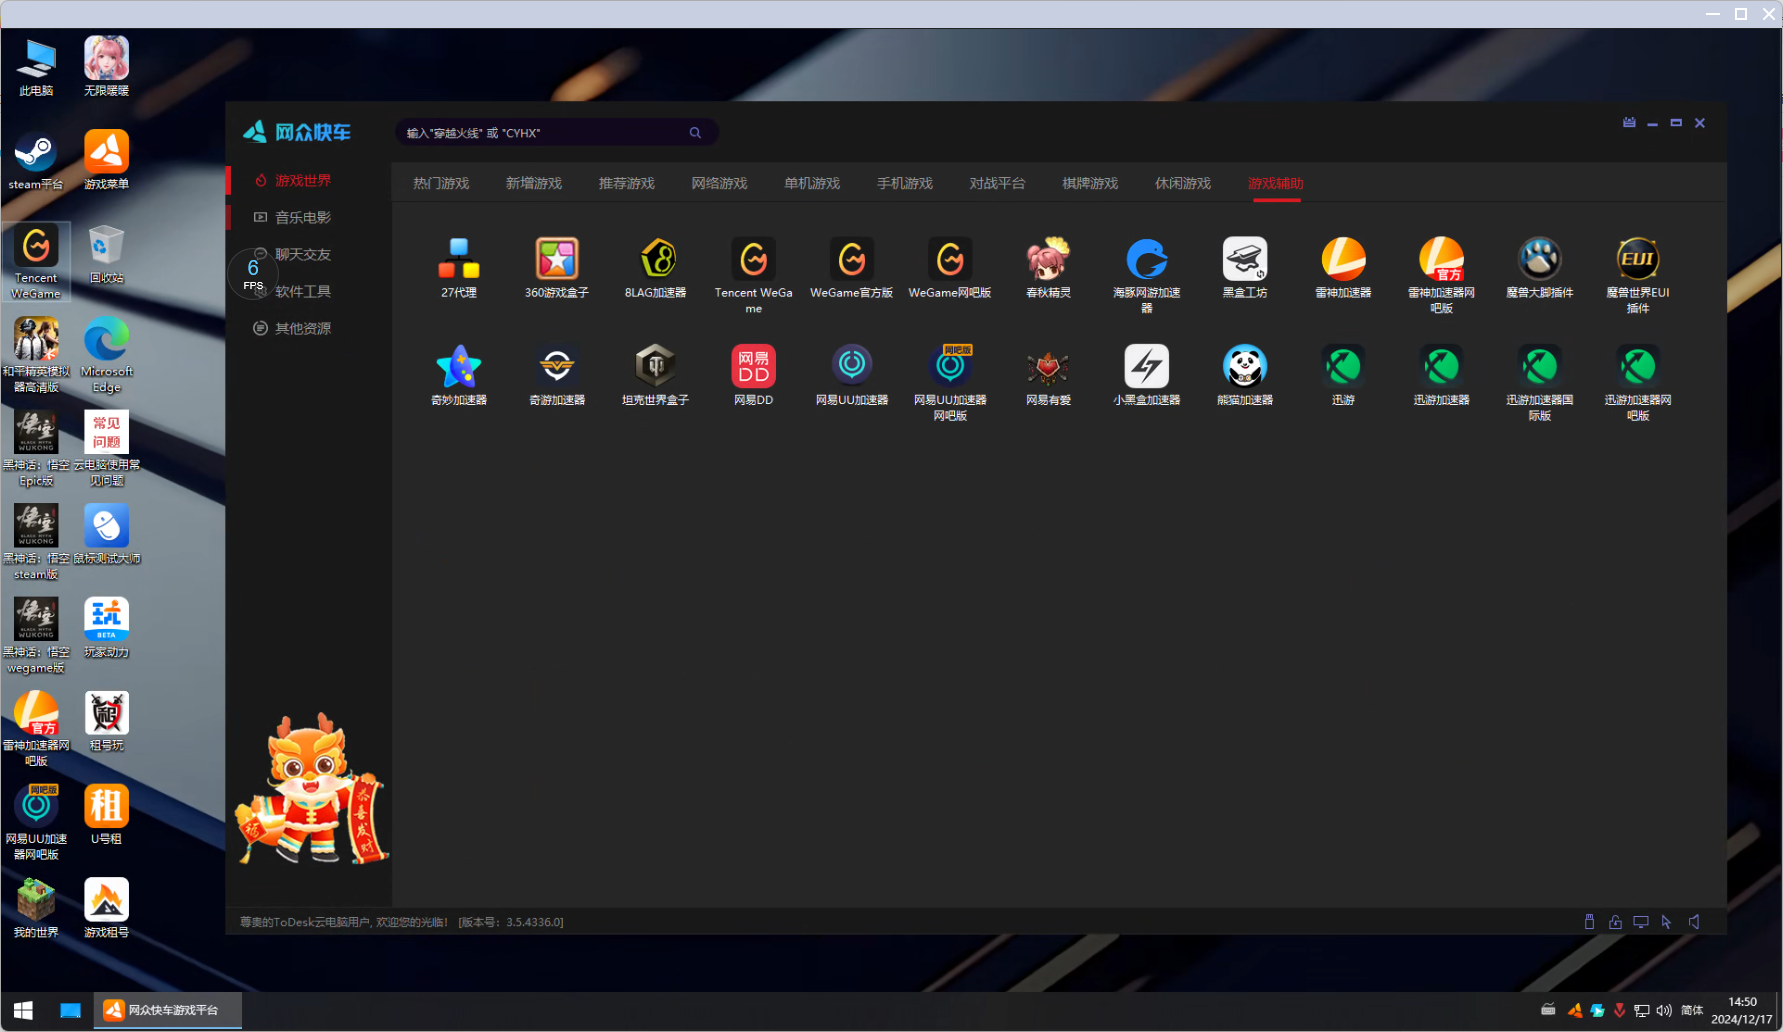Image resolution: width=1783 pixels, height=1032 pixels.
Task: Go to the 单机游戏 tab
Action: 812,183
